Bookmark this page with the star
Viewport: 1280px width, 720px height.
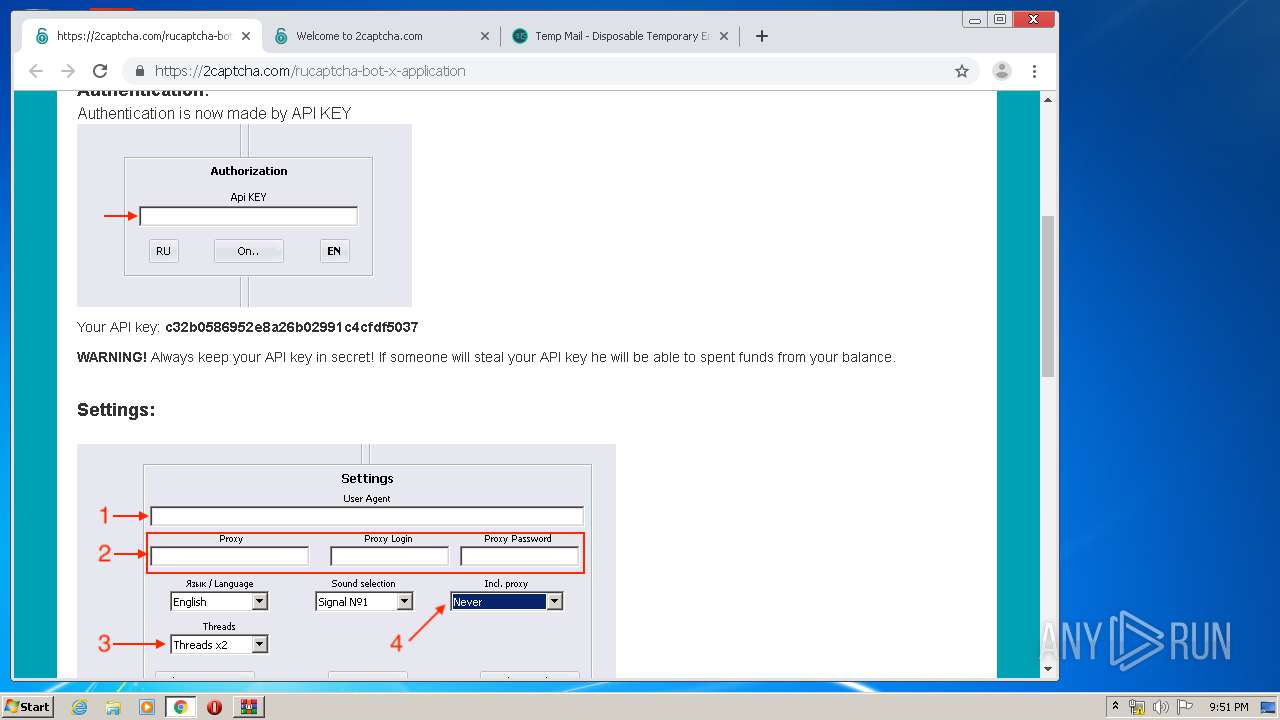pyautogui.click(x=962, y=71)
